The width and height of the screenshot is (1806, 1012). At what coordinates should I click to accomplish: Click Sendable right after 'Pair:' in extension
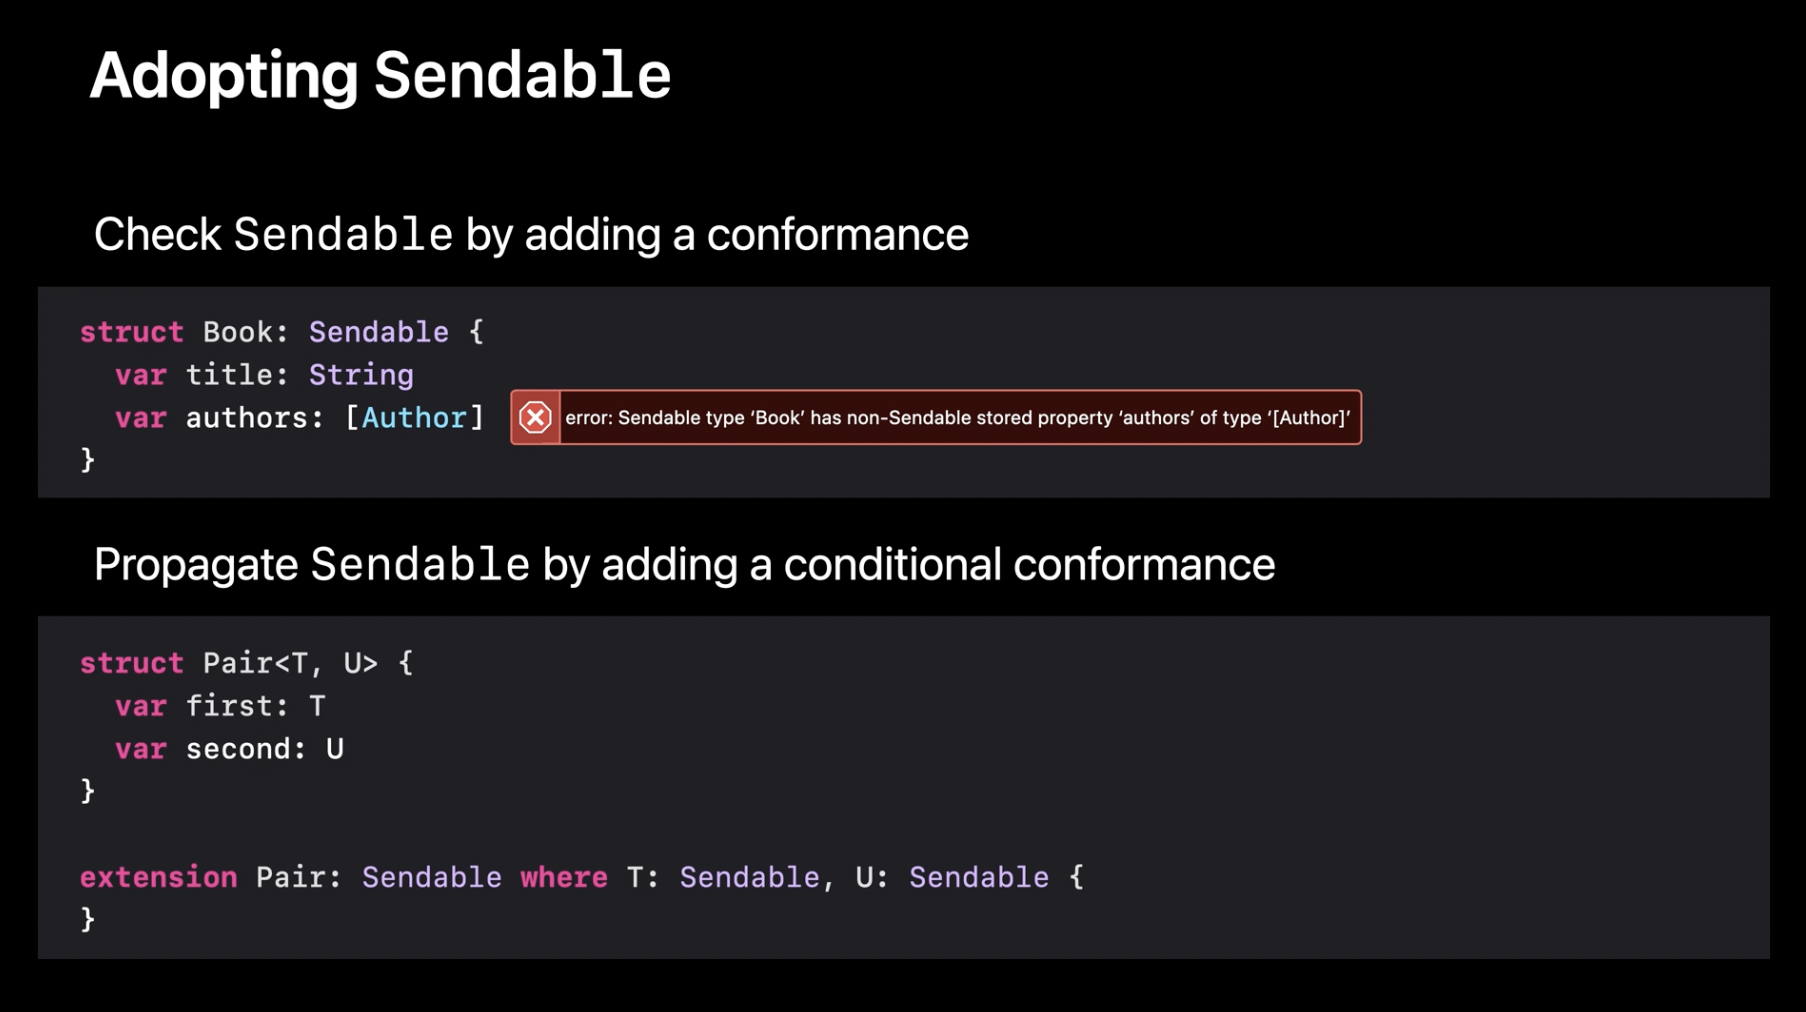tap(431, 877)
